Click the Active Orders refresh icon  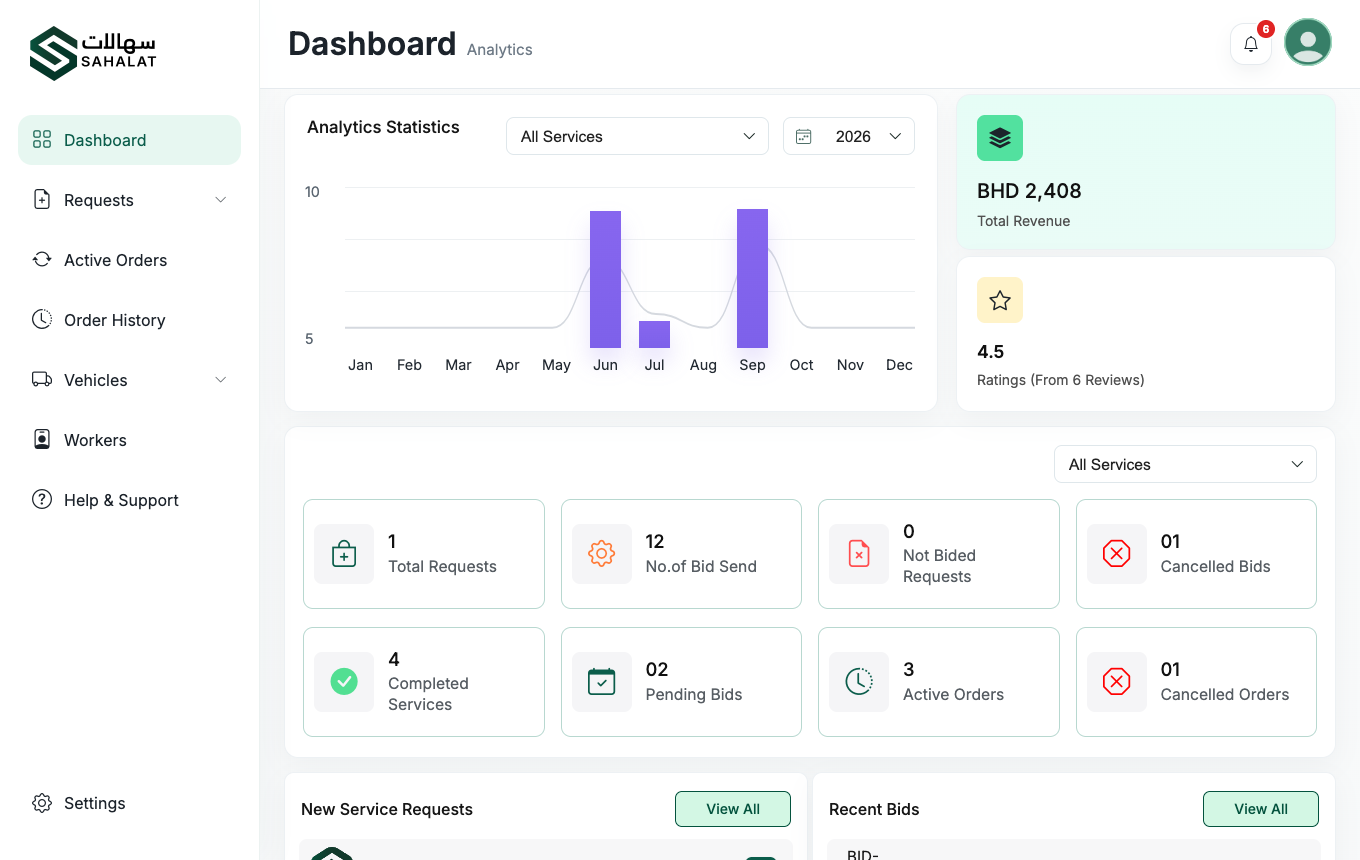(42, 260)
